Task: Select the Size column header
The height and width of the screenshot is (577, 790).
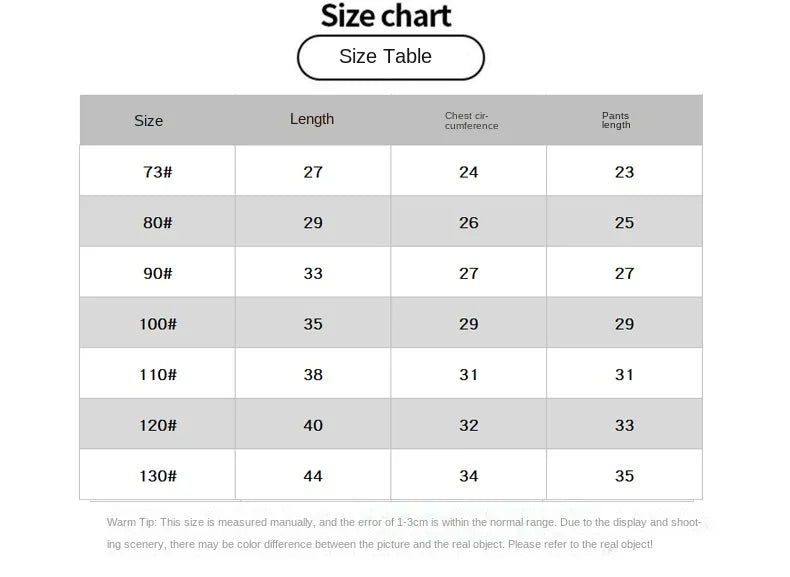Action: click(x=148, y=121)
